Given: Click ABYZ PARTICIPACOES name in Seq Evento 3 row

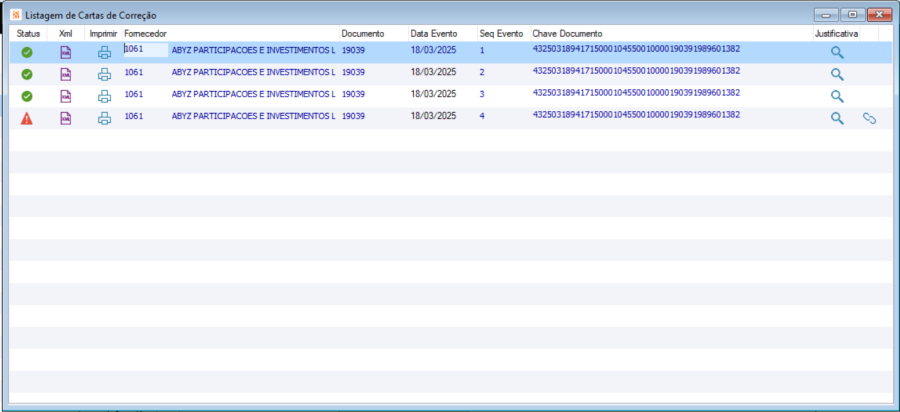Looking at the screenshot, I should 253,94.
